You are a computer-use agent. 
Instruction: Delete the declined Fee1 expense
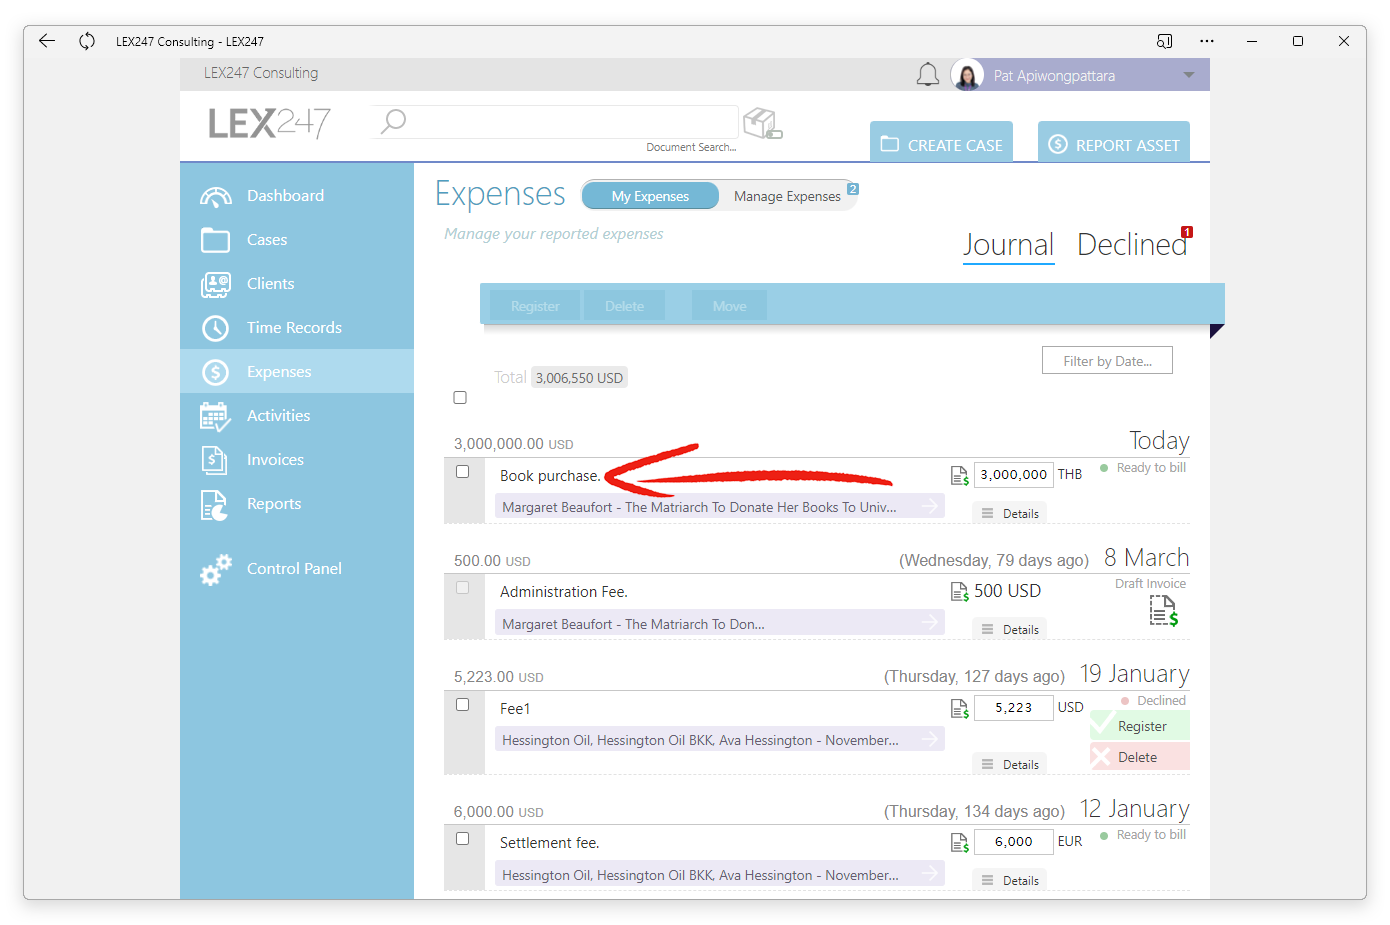tap(1140, 757)
